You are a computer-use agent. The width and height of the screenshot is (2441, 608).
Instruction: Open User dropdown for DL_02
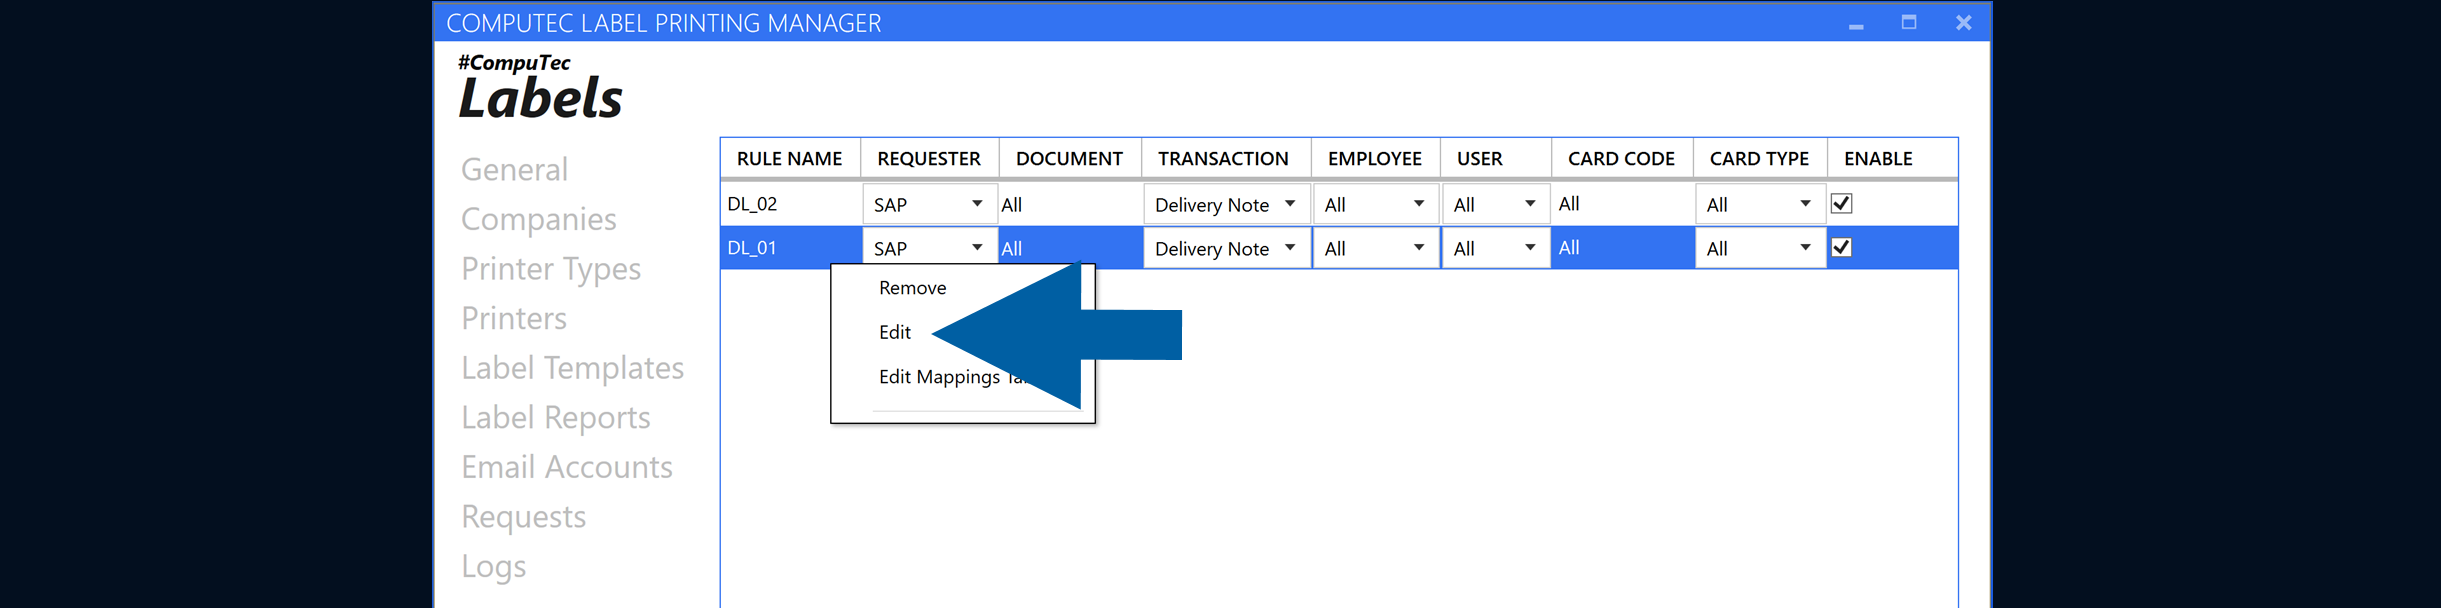[1496, 204]
